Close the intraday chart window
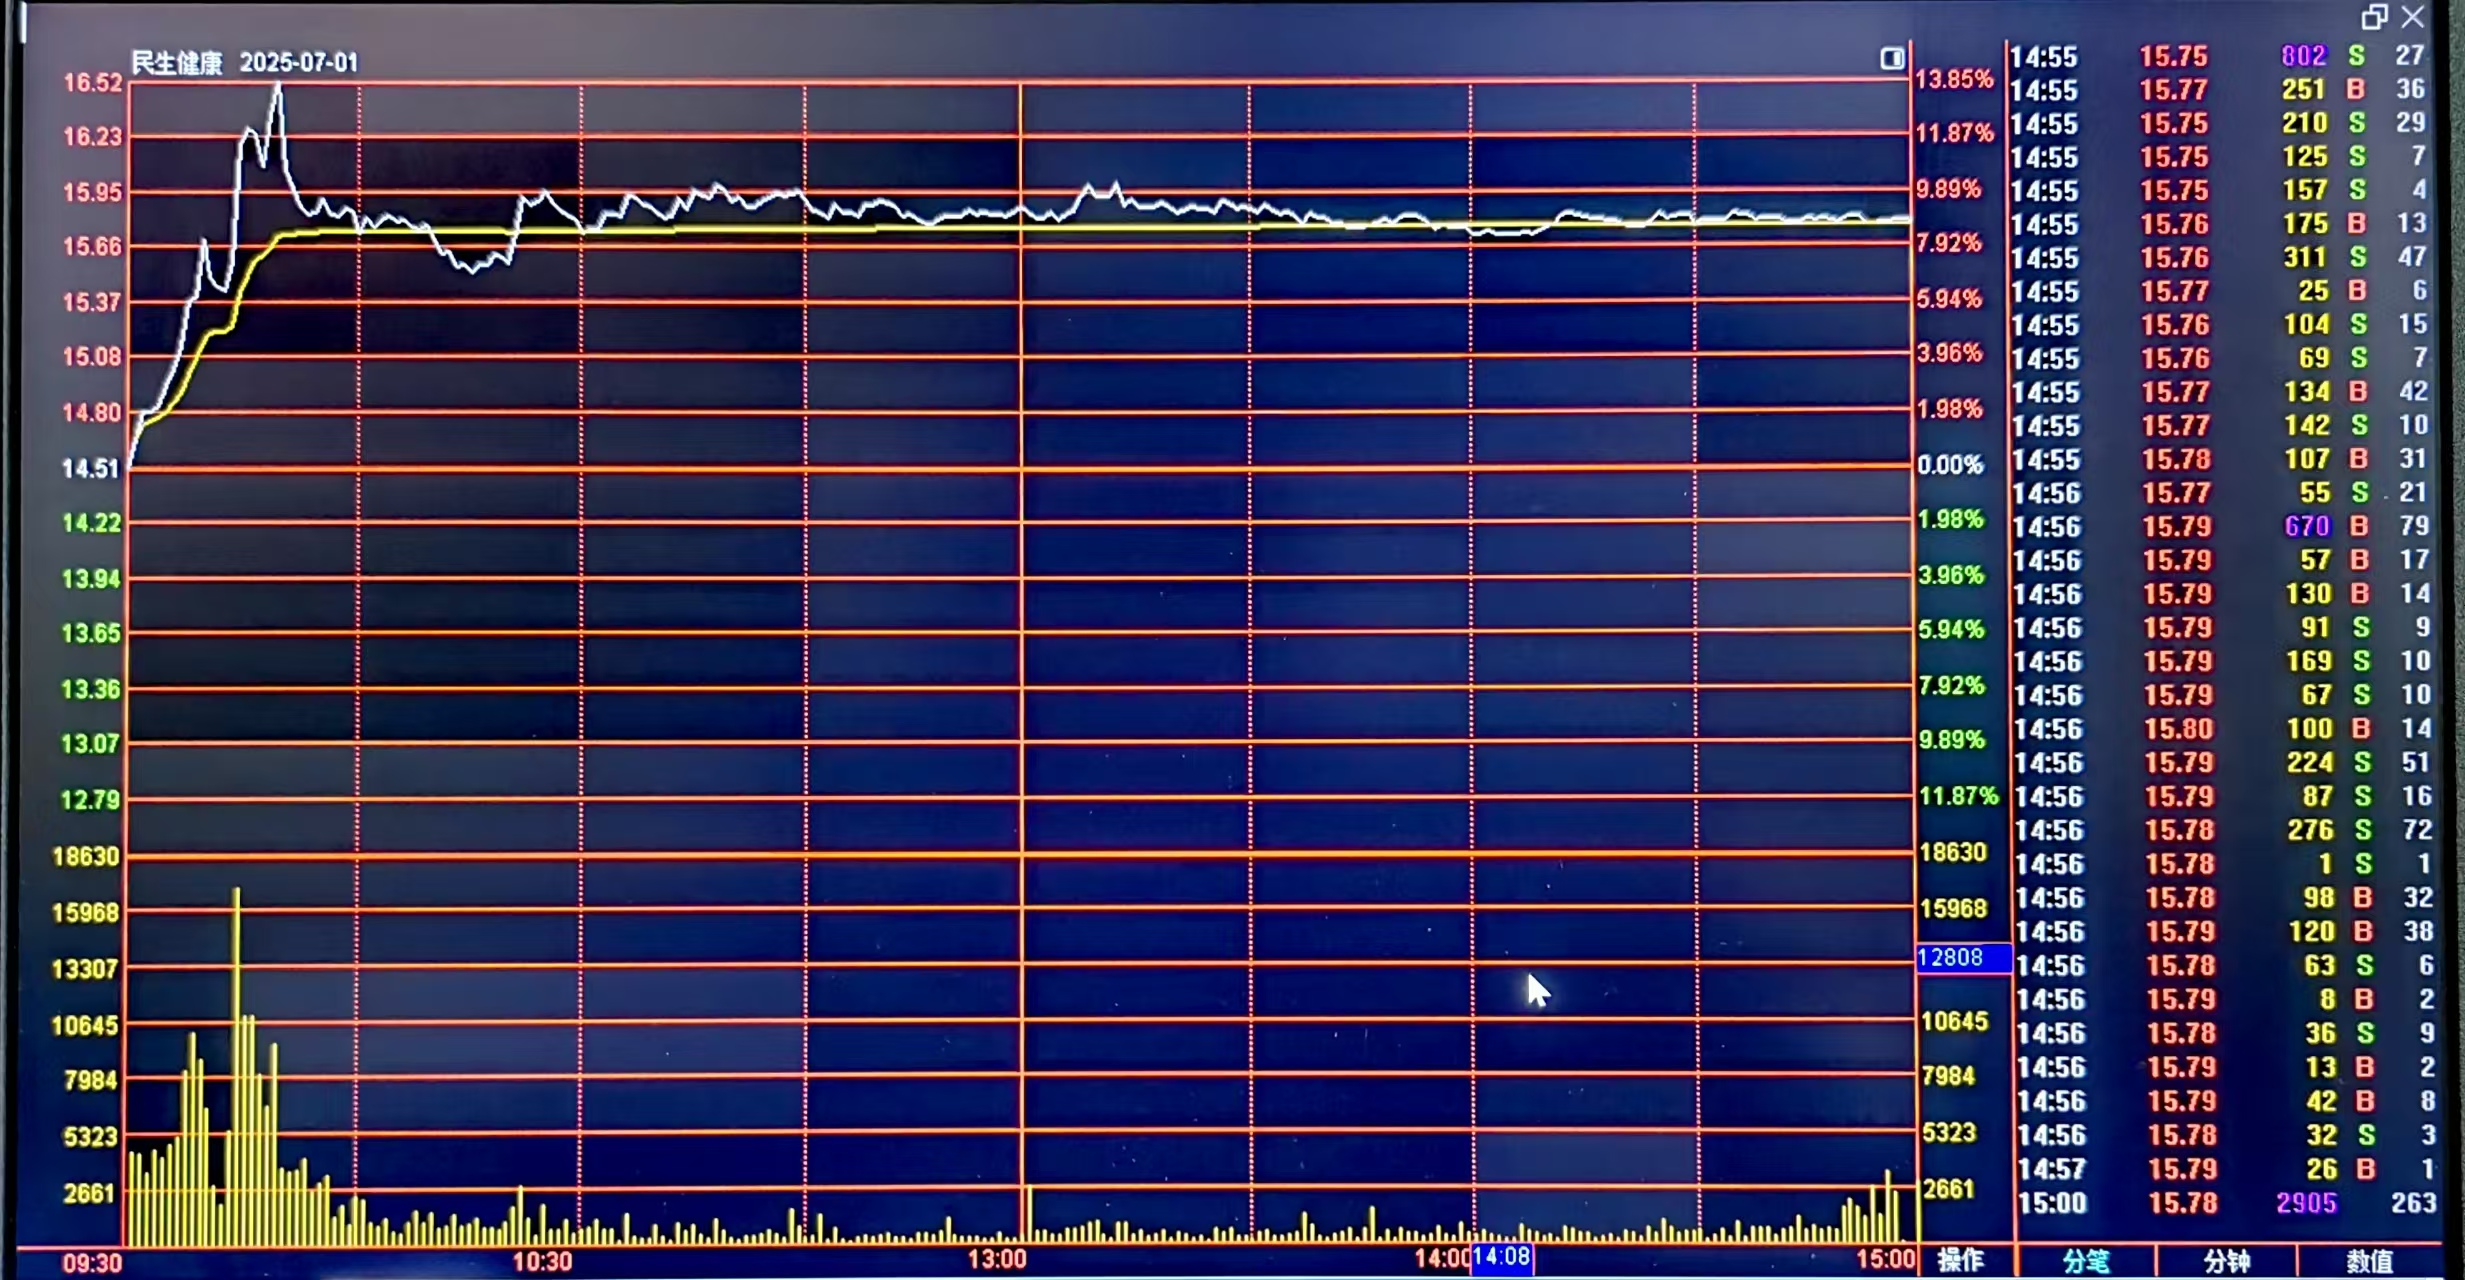This screenshot has height=1280, width=2465. 2413,17
